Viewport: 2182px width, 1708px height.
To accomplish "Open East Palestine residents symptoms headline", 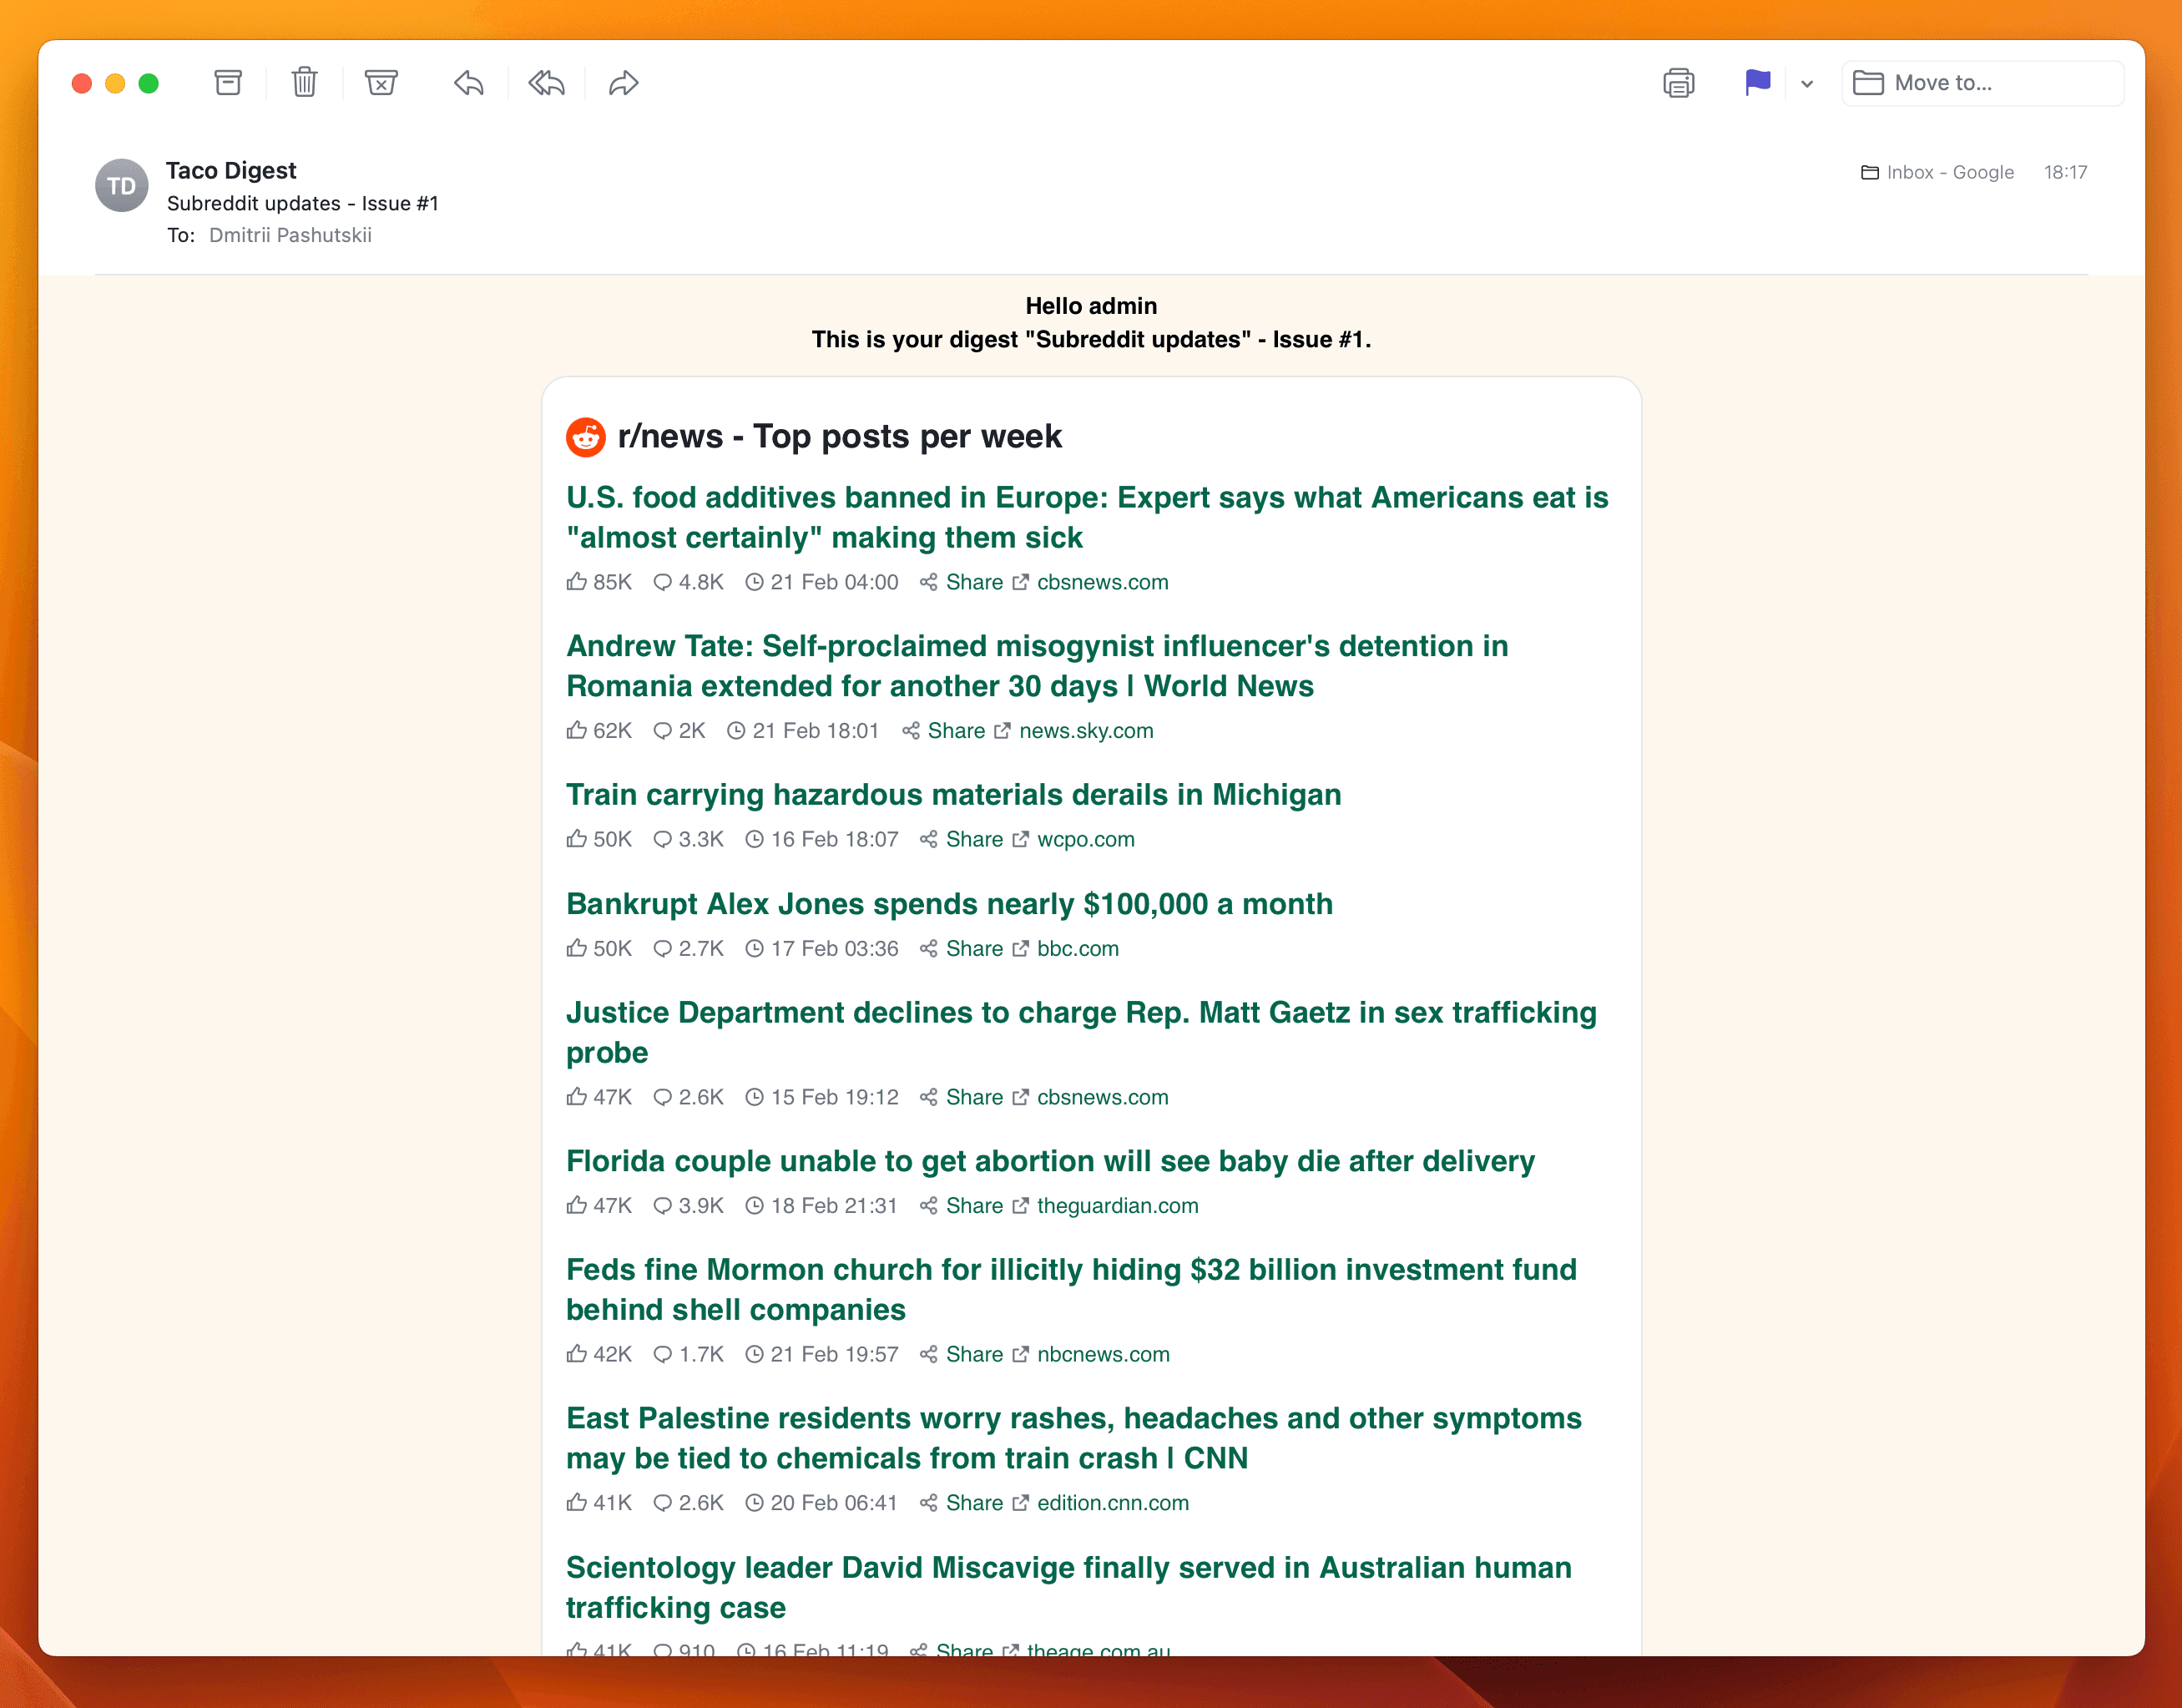I will (x=1074, y=1438).
